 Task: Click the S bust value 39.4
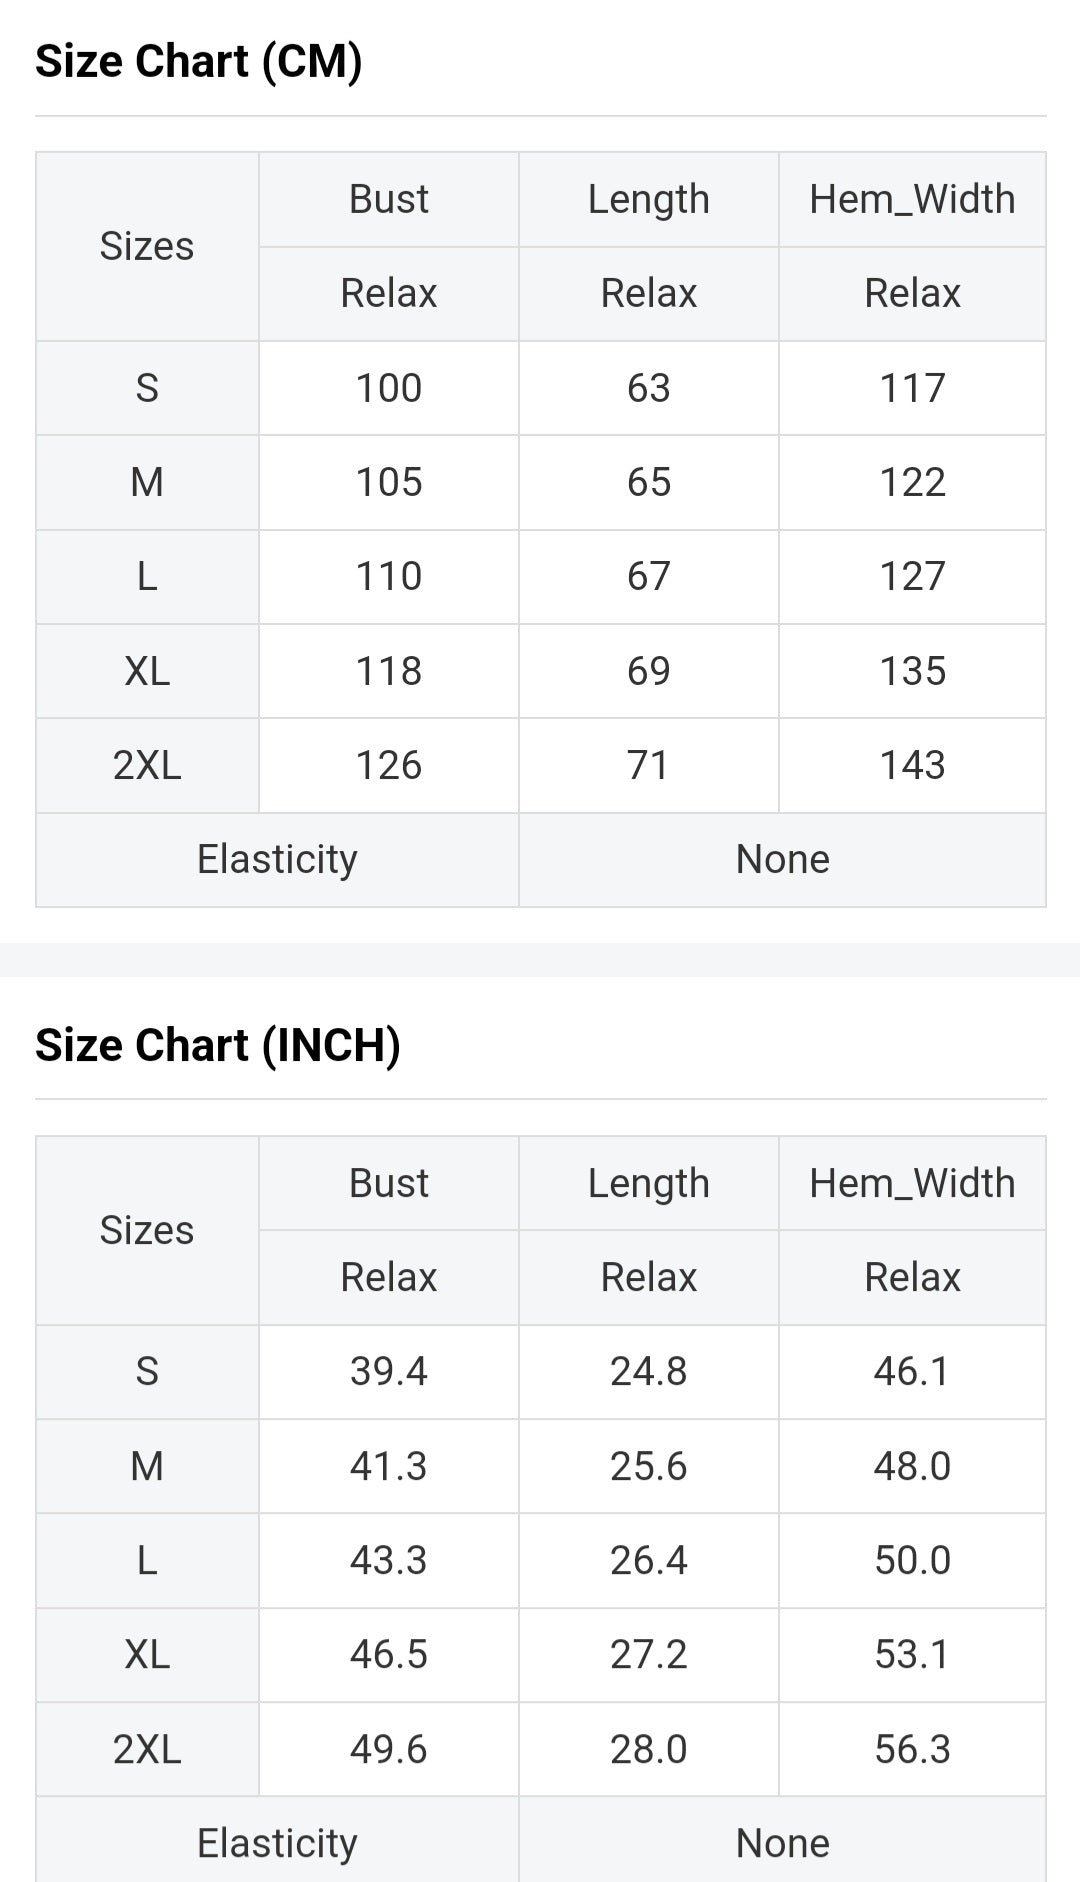tap(388, 1371)
